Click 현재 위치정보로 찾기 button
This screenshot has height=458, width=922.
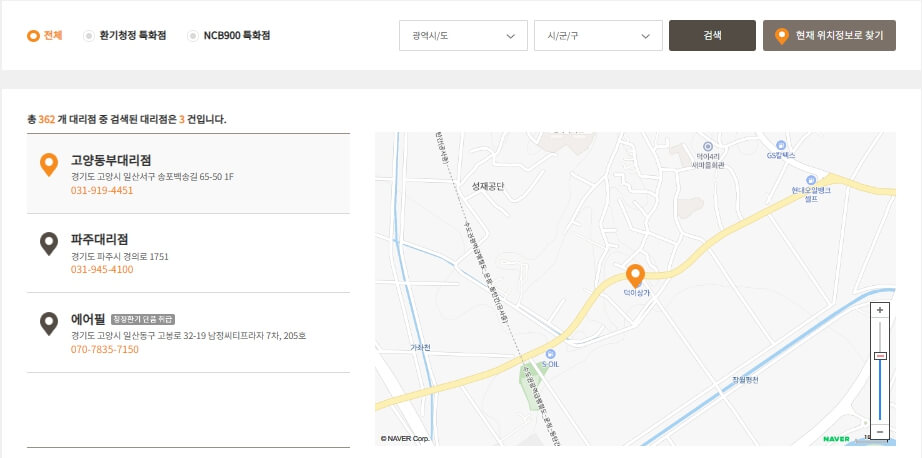coord(829,35)
